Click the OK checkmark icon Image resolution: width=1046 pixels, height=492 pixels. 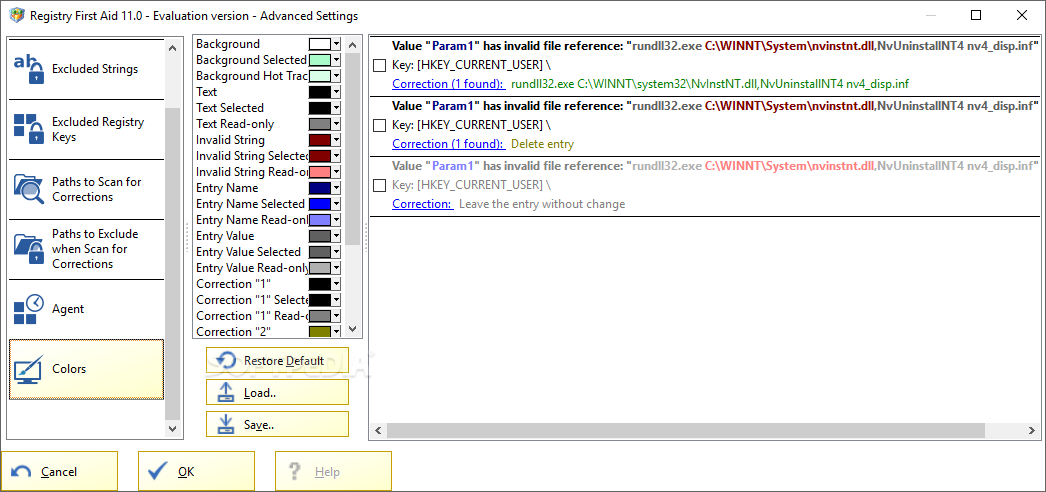[x=158, y=472]
